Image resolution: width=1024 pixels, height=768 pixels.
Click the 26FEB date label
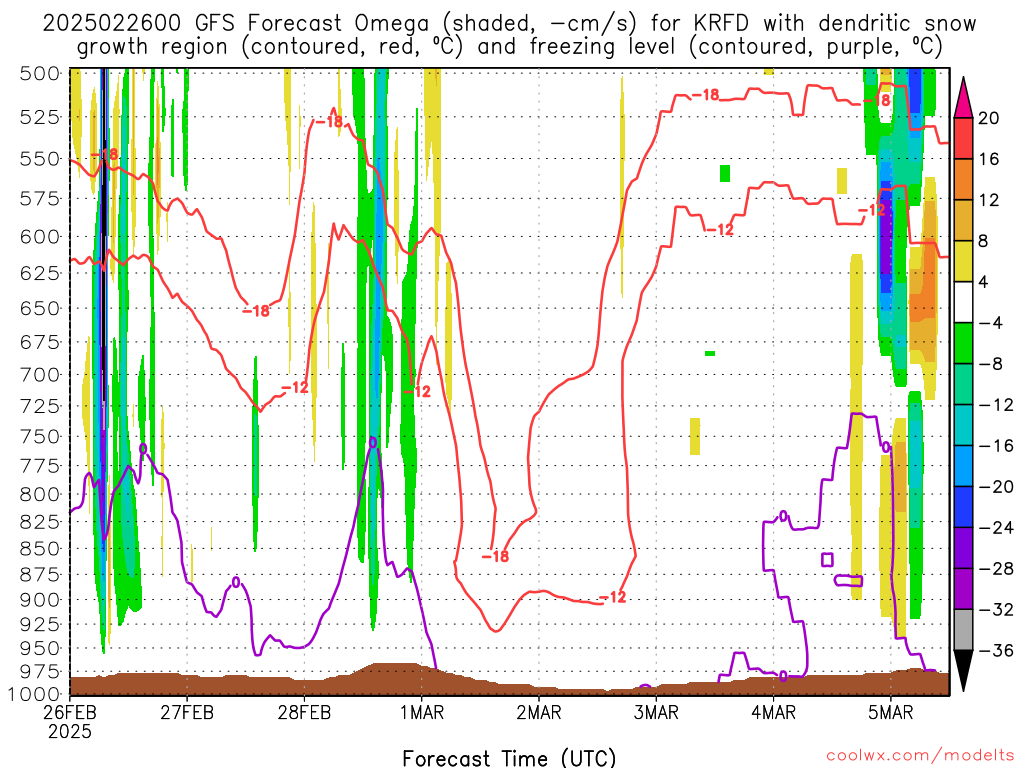[69, 712]
